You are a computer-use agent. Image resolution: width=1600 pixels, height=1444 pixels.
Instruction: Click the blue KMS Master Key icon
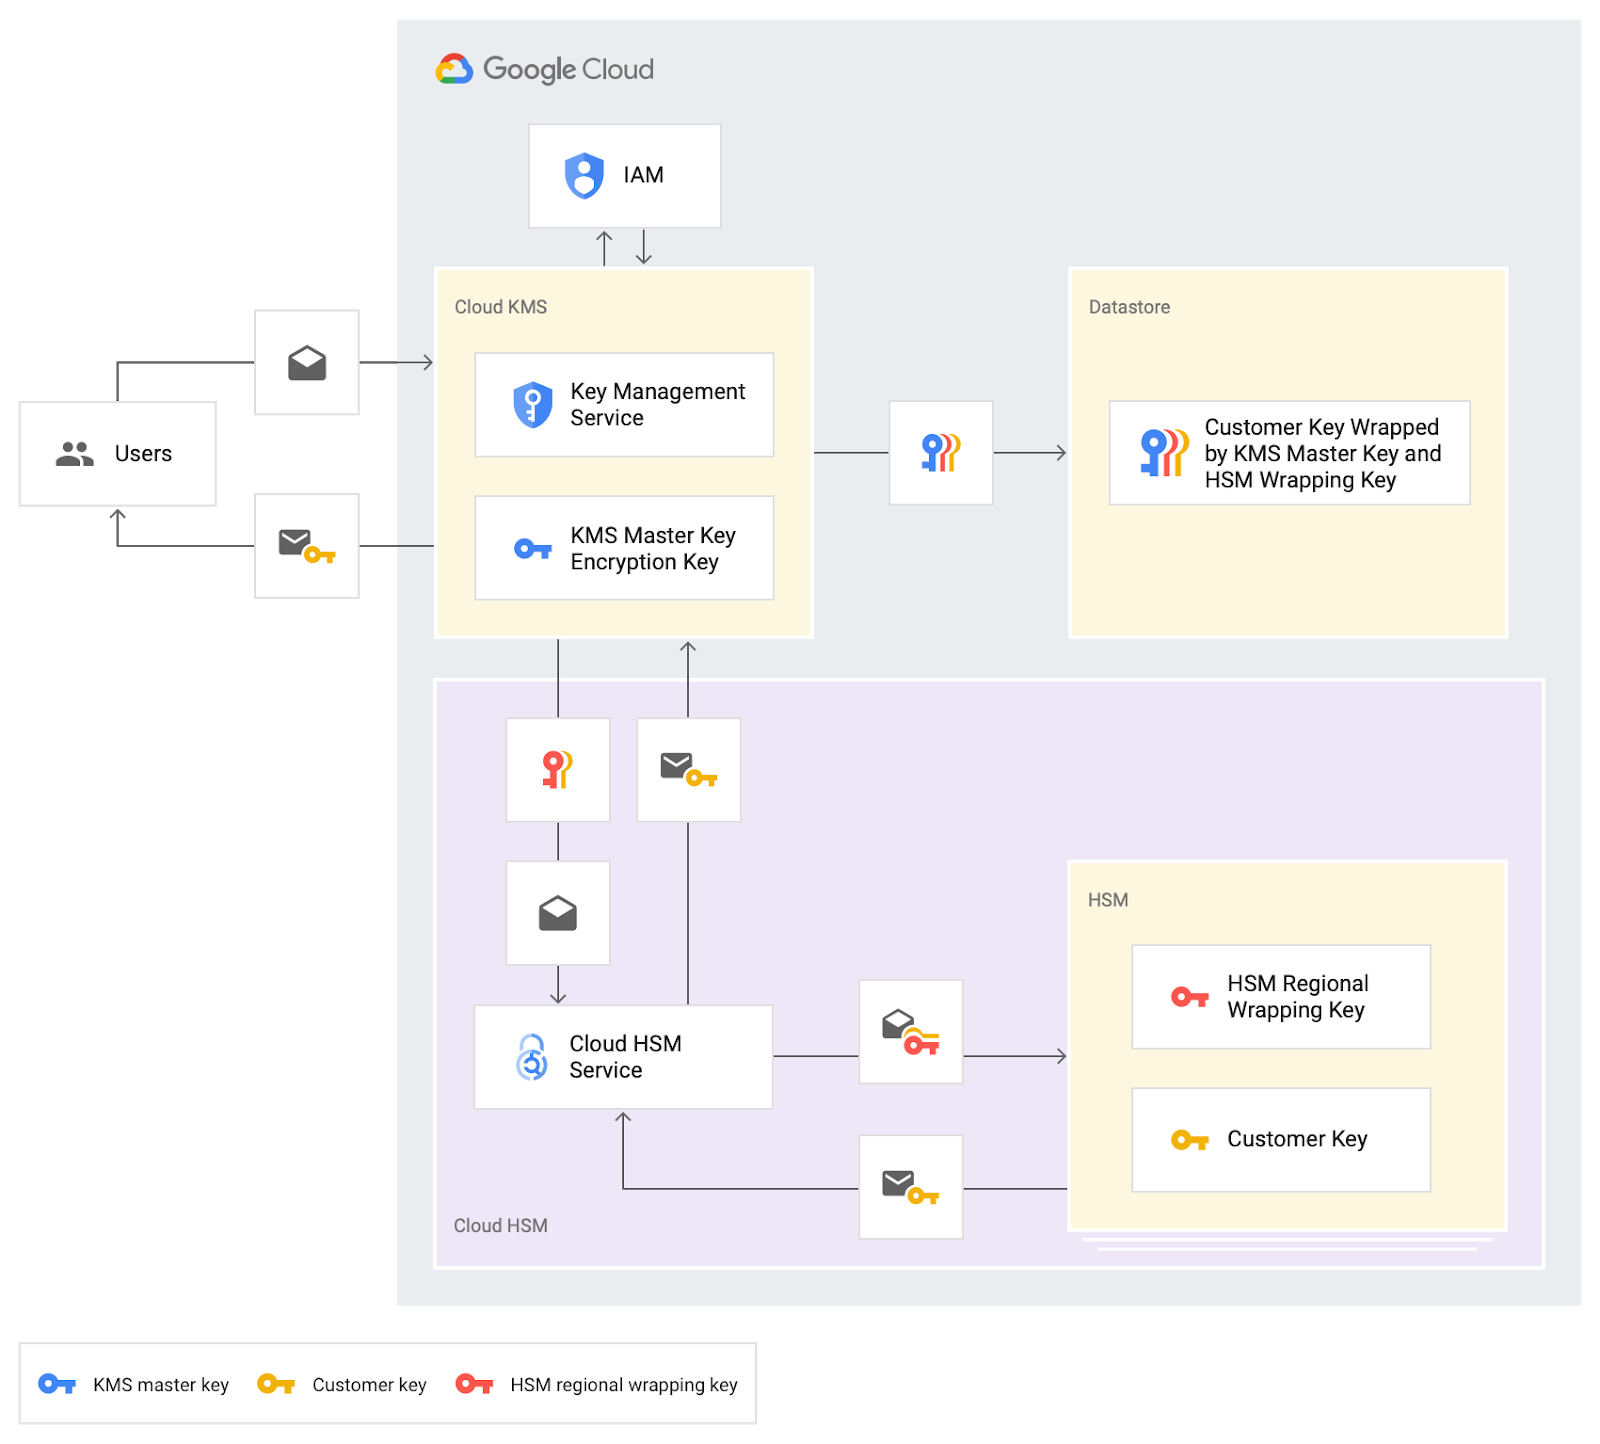[533, 549]
